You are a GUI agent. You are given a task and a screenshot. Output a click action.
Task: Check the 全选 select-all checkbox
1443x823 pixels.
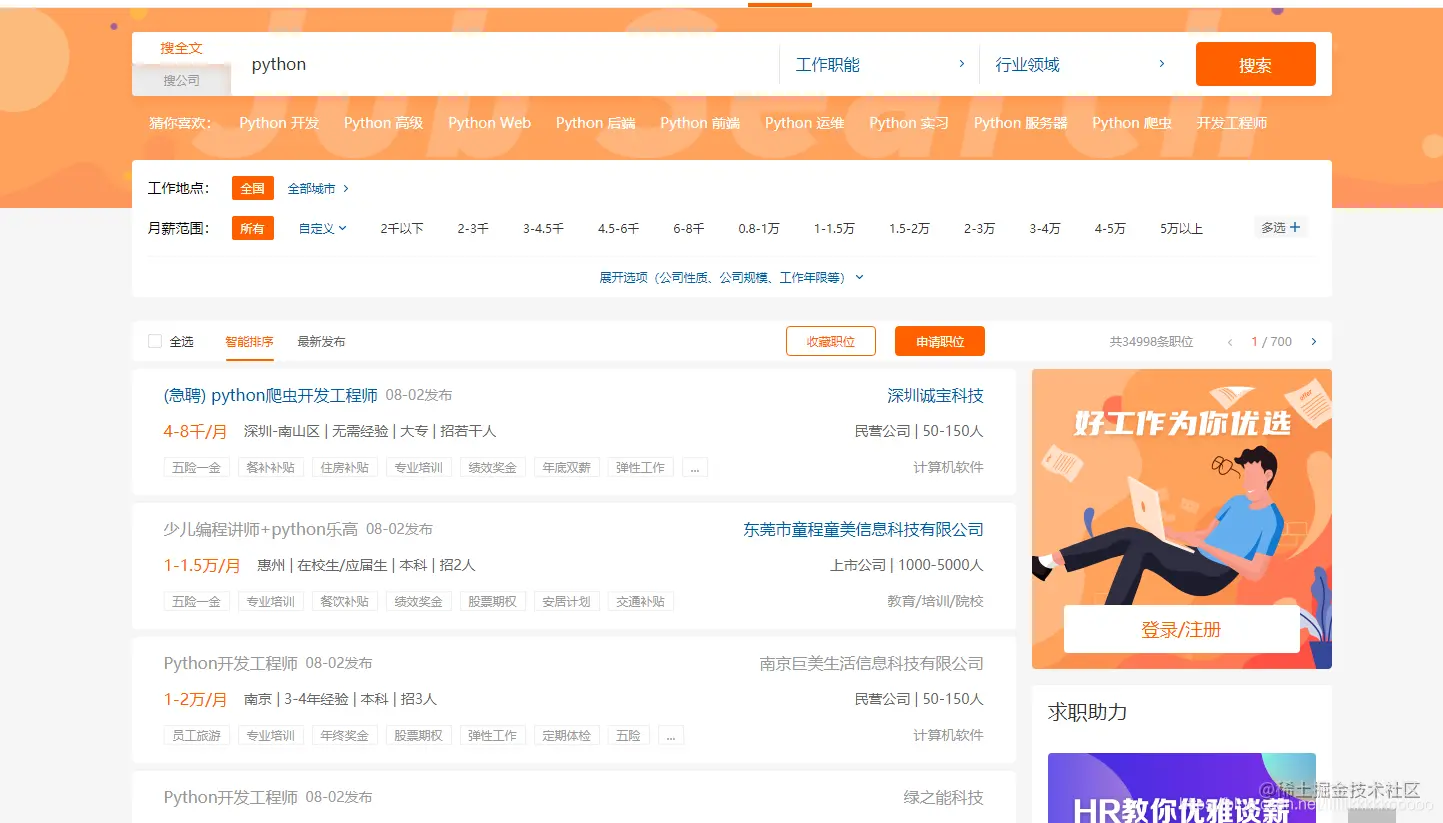(155, 341)
